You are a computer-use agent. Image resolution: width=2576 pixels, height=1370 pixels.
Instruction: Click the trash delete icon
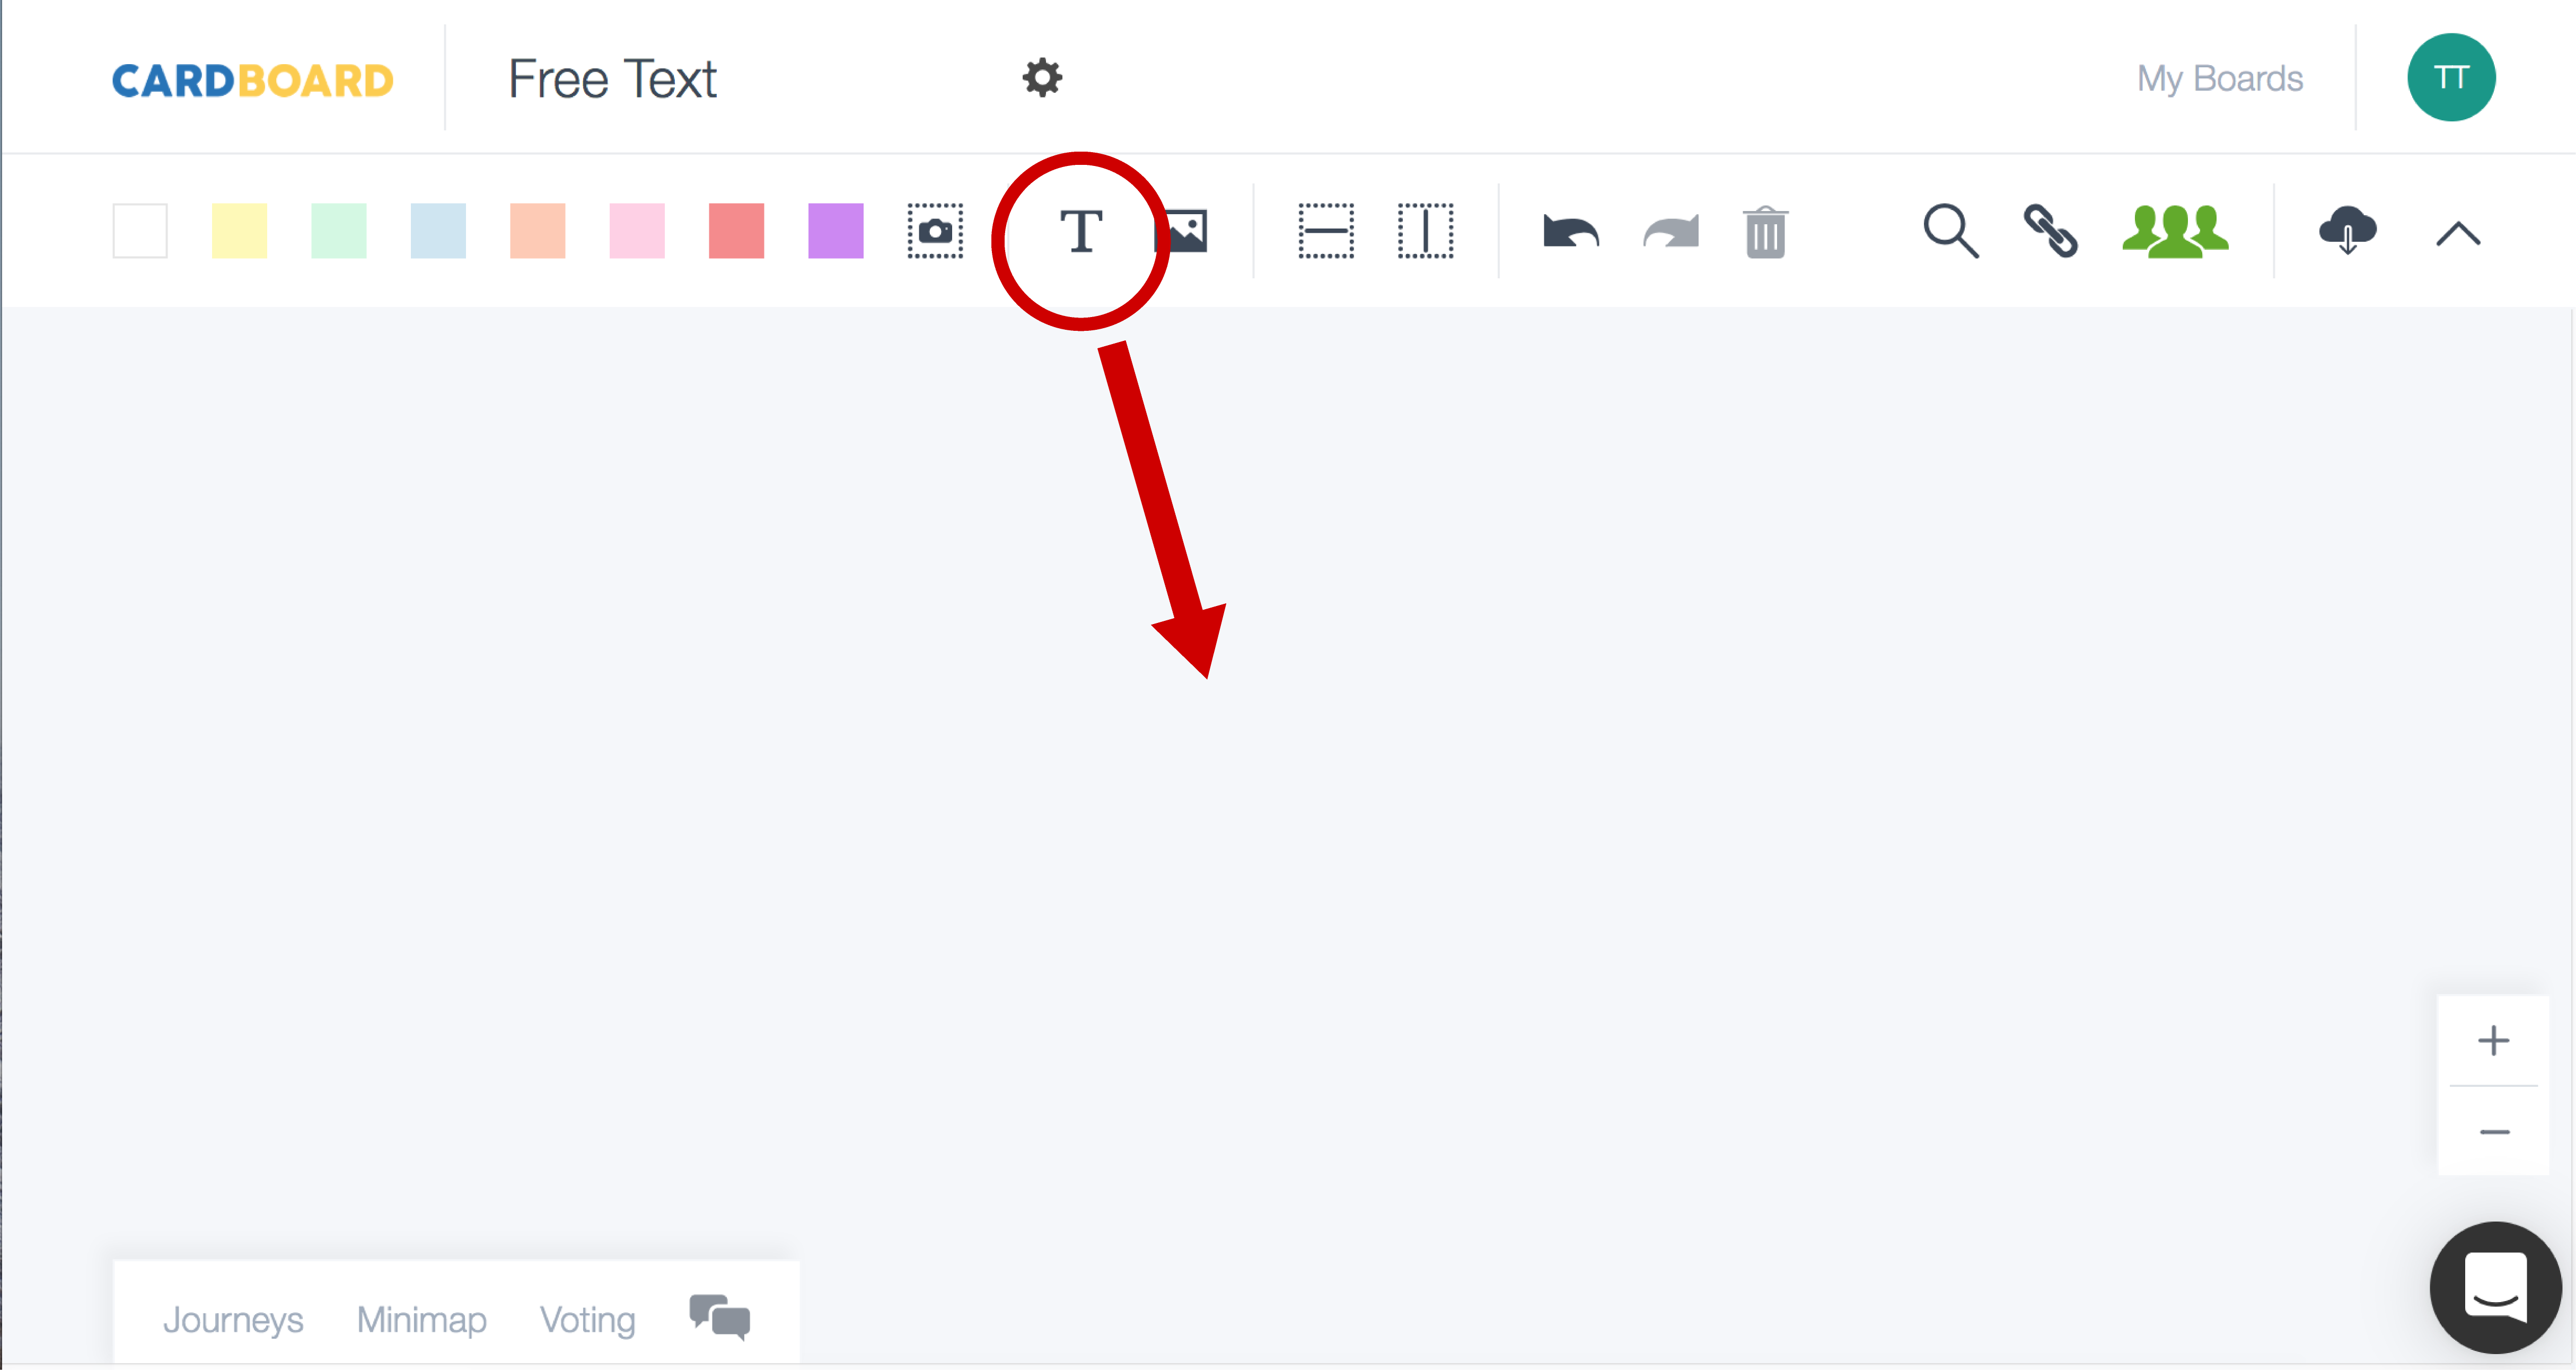pos(1765,232)
